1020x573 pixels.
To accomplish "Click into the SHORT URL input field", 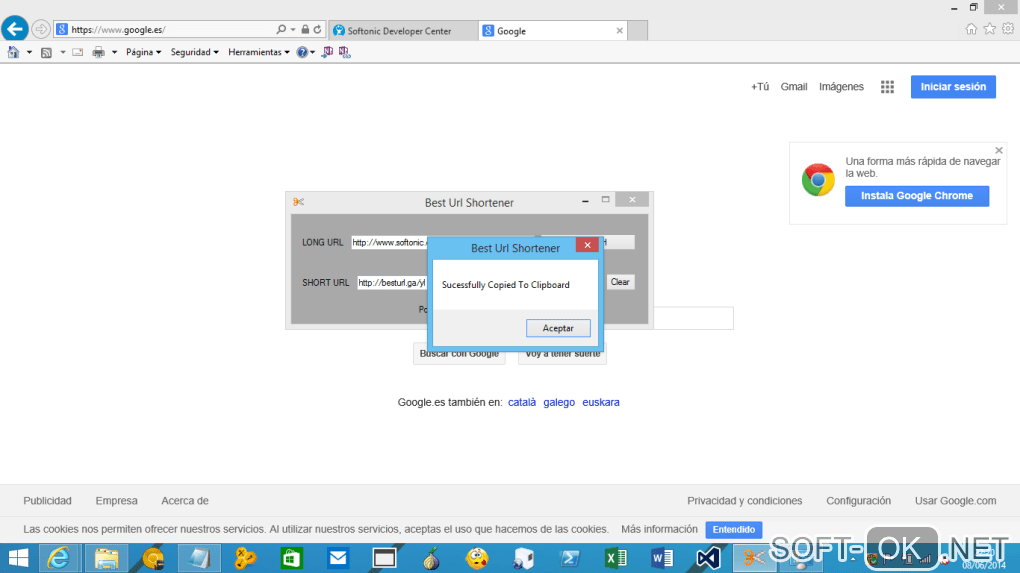I will [x=392, y=283].
